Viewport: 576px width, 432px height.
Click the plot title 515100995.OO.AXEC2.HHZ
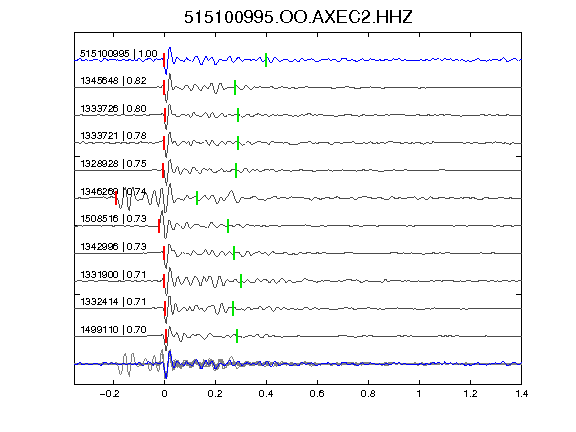(x=298, y=17)
